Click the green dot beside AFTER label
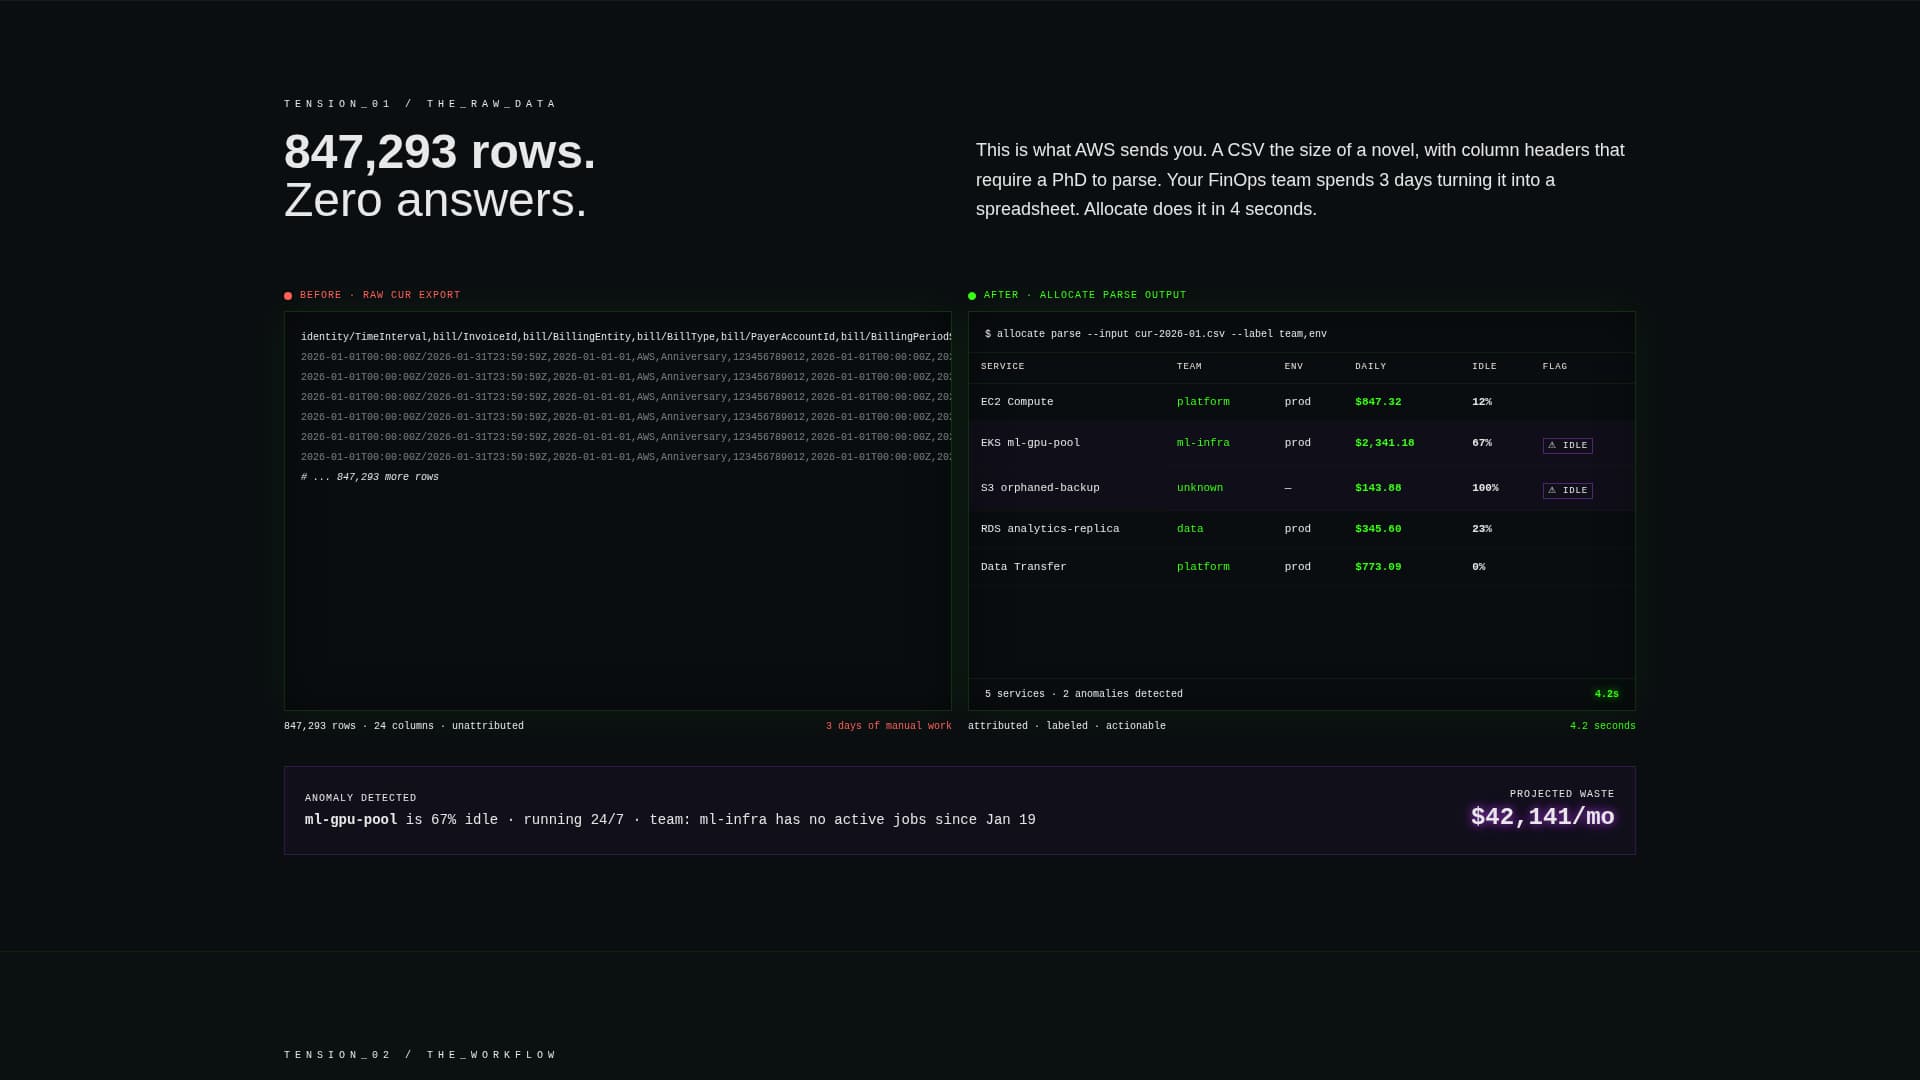 [x=972, y=296]
